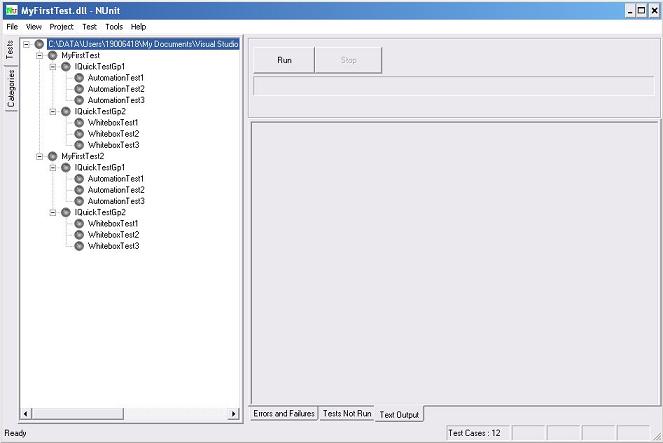Open the Tests Not Run tab
663x443 pixels.
347,413
